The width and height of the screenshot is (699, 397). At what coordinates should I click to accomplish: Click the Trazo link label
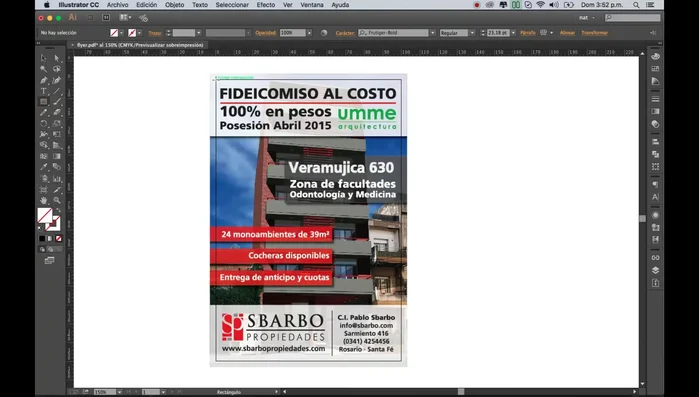(x=155, y=33)
